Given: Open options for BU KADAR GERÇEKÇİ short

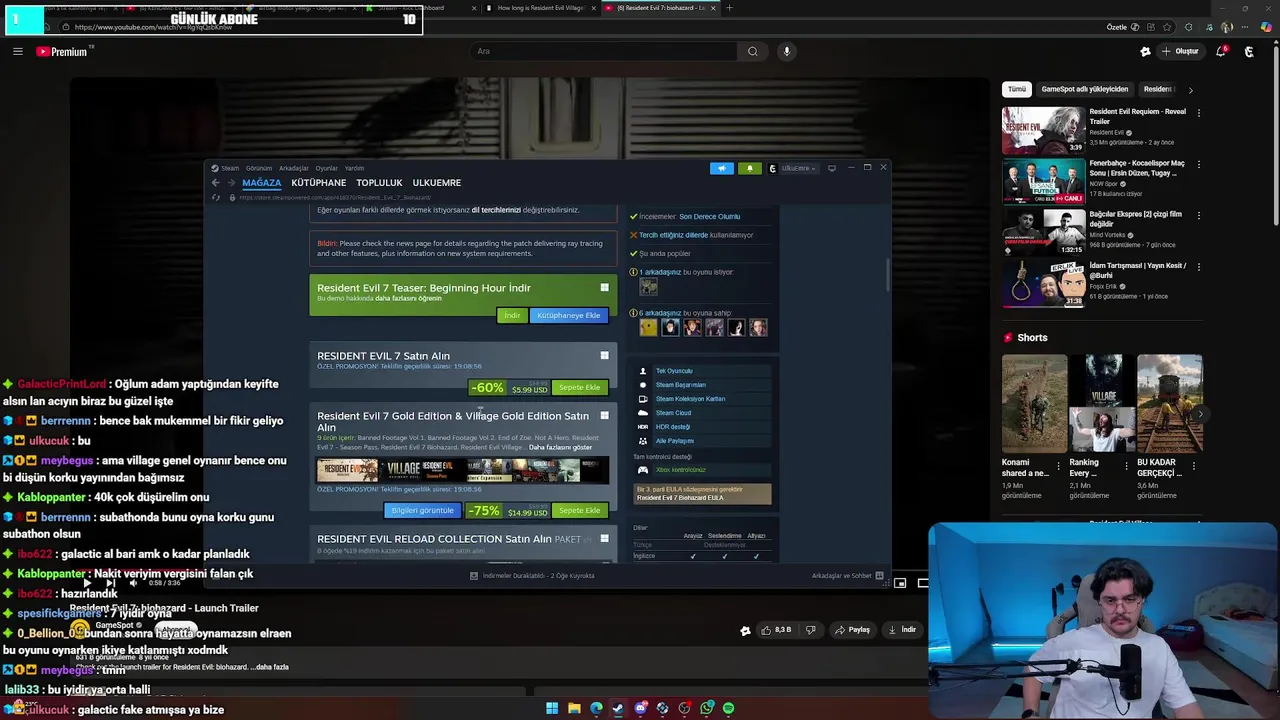Looking at the screenshot, I should 1193,465.
